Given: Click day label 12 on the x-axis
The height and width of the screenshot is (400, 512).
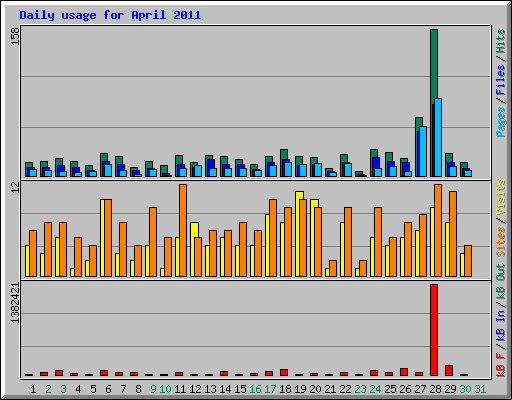Looking at the screenshot, I should (195, 389).
